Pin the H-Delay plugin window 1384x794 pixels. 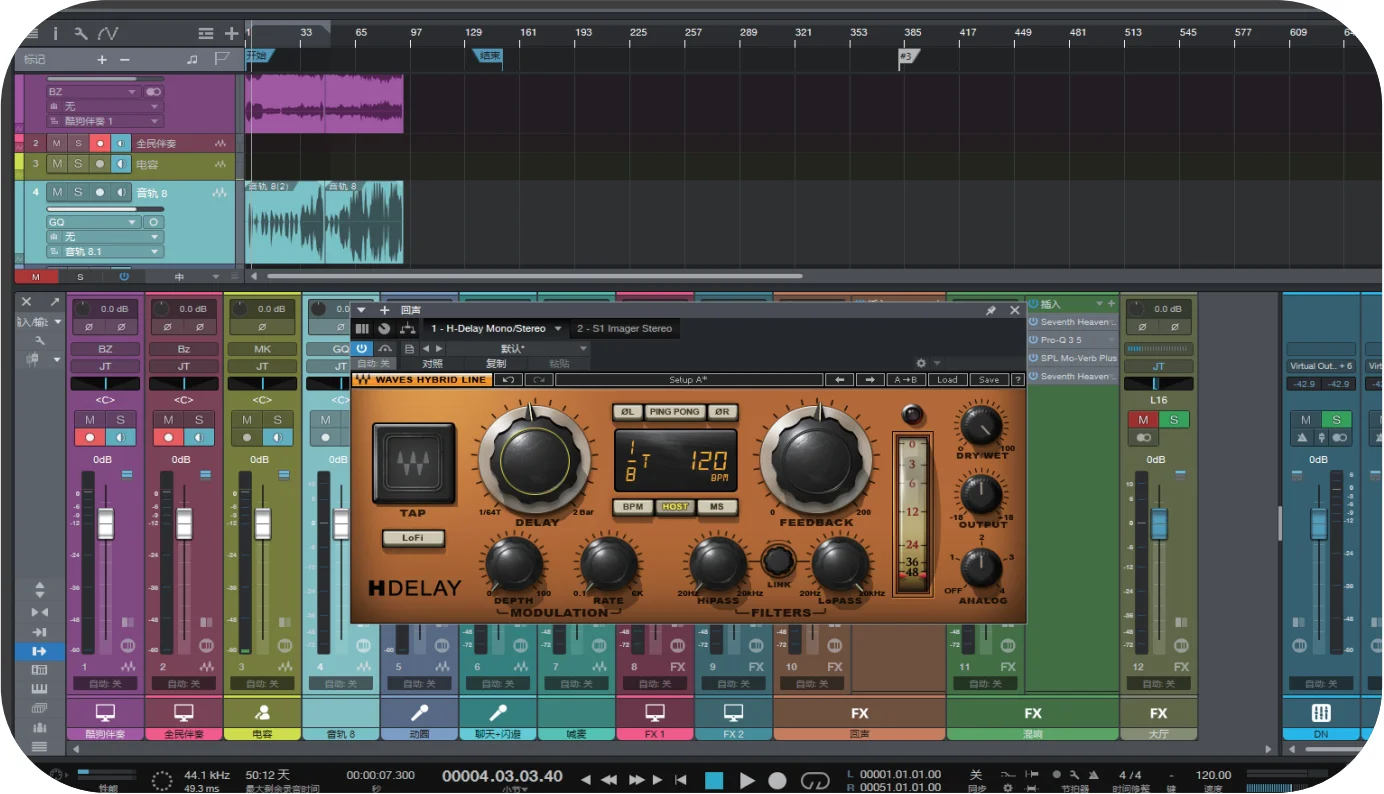coord(991,311)
